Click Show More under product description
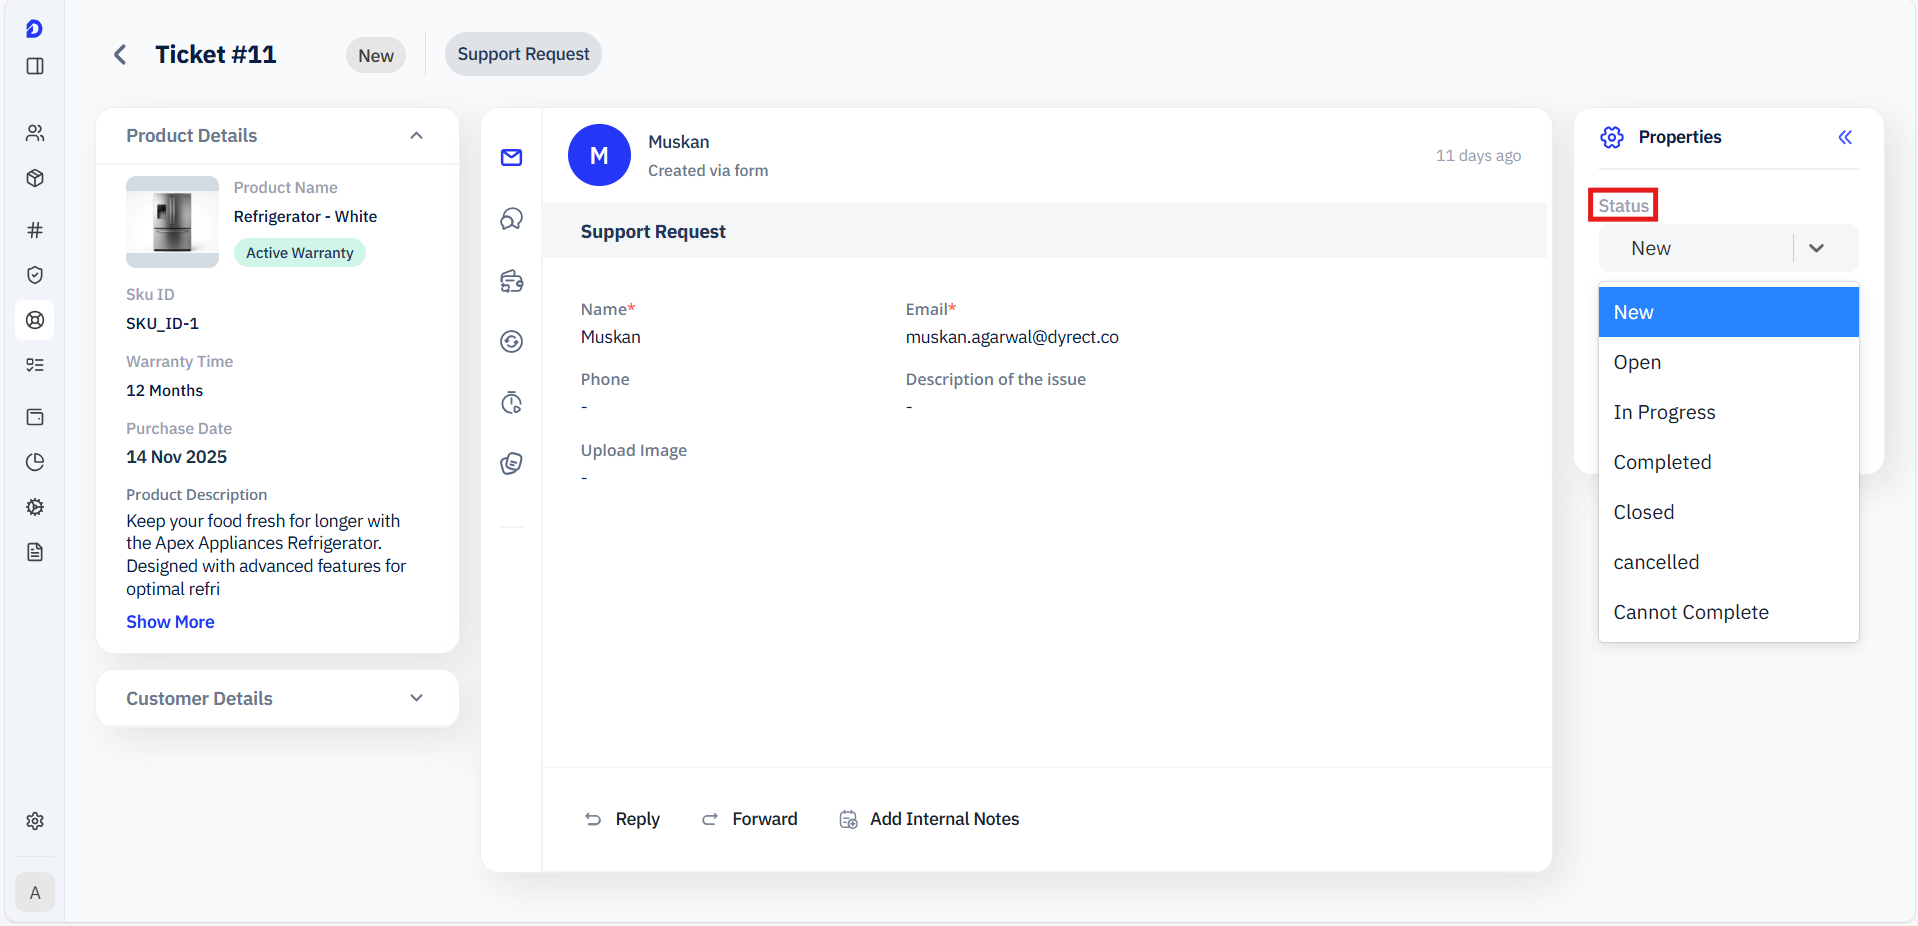 [x=170, y=622]
